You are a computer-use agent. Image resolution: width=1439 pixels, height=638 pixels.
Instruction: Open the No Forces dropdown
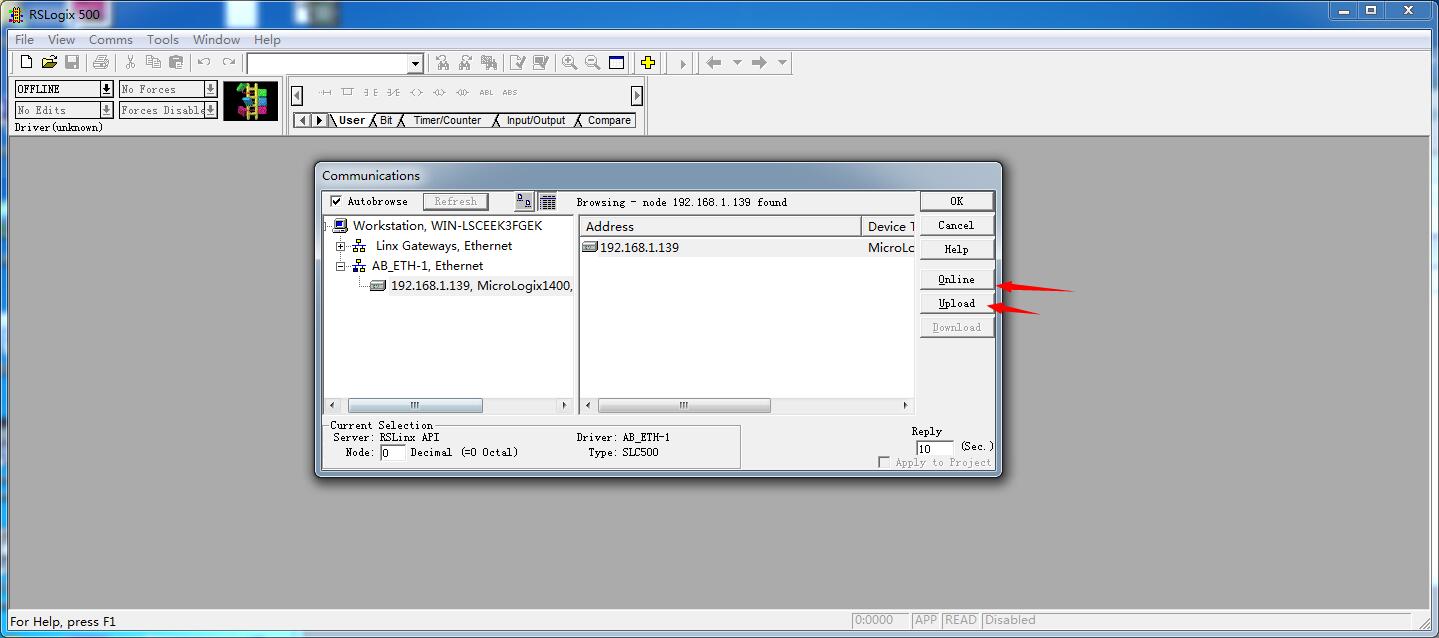(x=210, y=88)
